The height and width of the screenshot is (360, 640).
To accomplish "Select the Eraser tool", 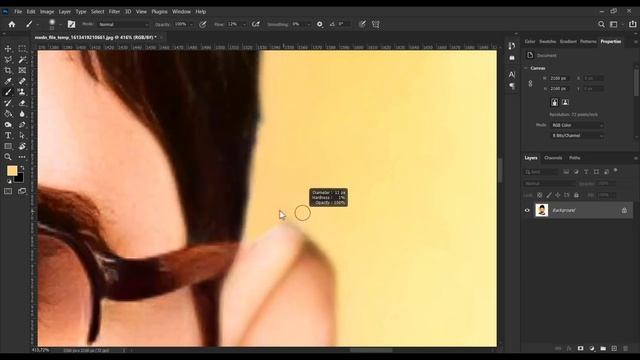I will (22, 103).
